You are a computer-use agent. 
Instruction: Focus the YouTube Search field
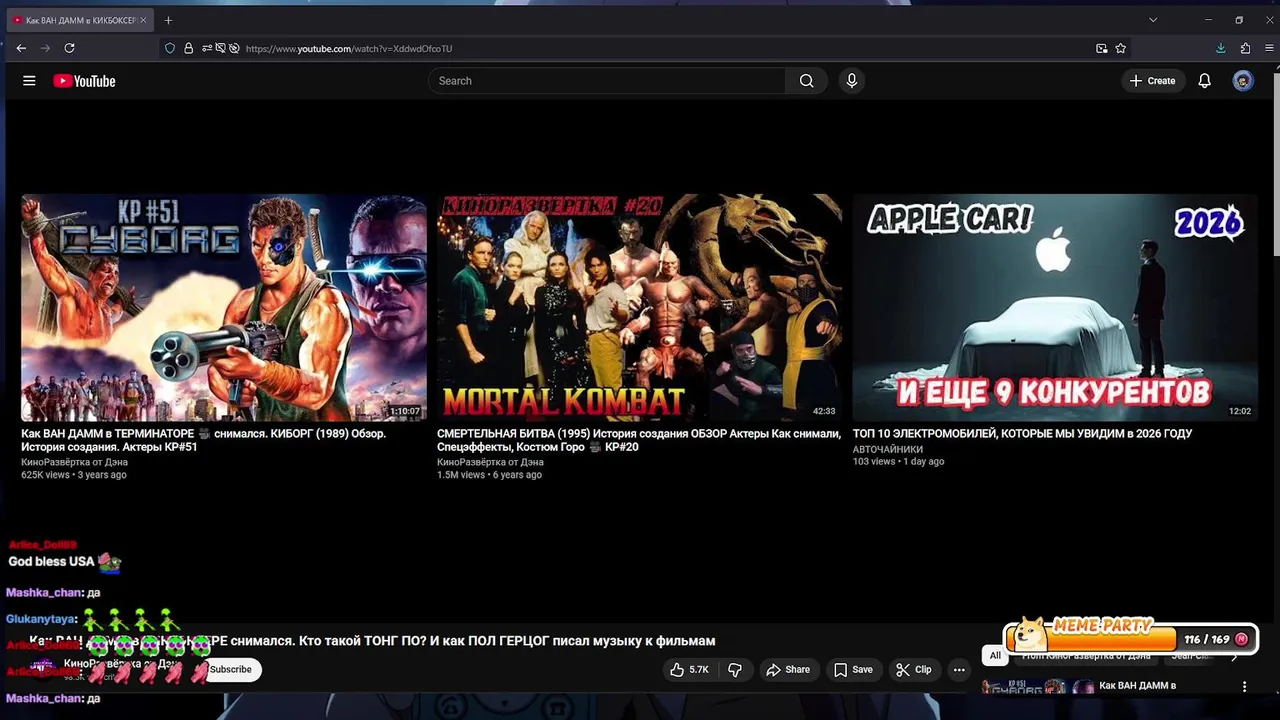[607, 81]
